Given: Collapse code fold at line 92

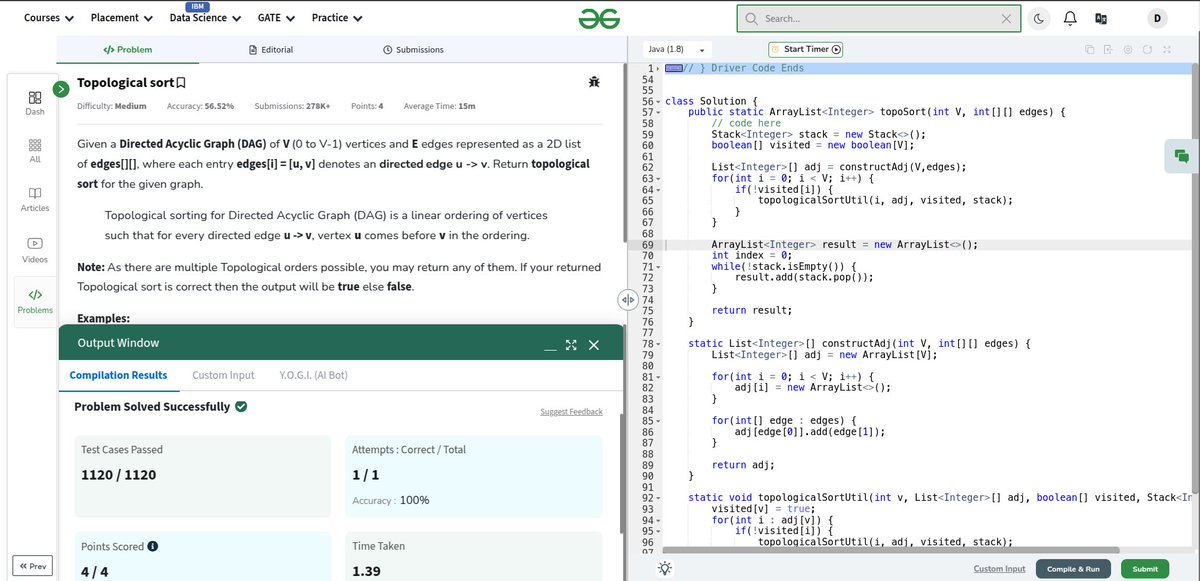Looking at the screenshot, I should tap(659, 498).
